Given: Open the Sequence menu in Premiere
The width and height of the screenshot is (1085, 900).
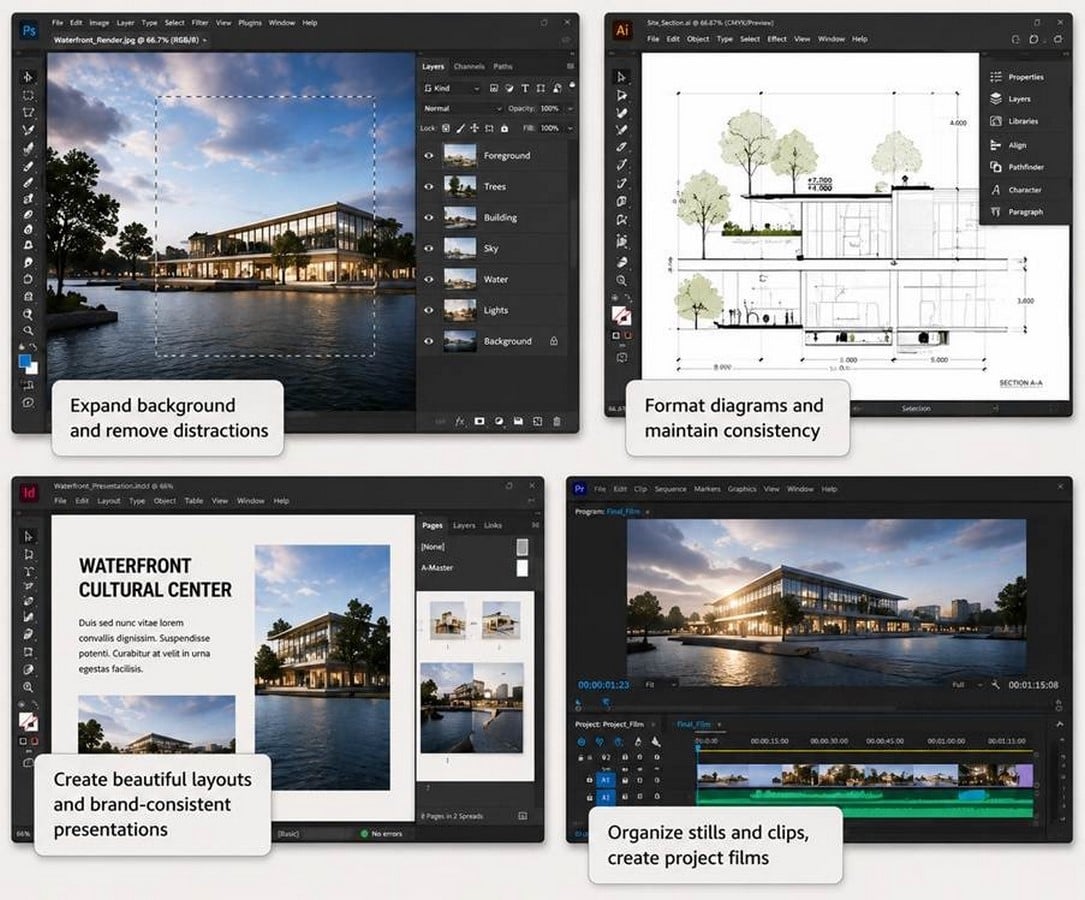Looking at the screenshot, I should click(670, 489).
